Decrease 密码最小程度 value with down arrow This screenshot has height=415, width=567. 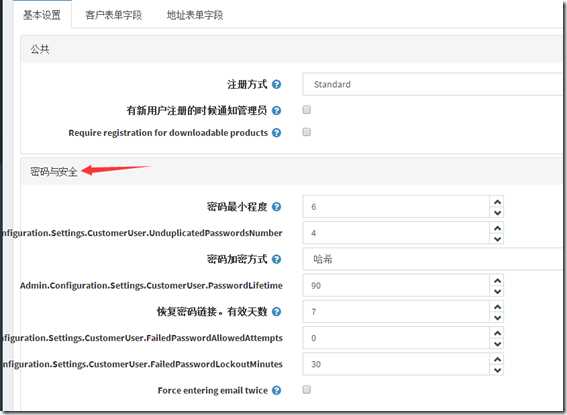pyautogui.click(x=497, y=213)
